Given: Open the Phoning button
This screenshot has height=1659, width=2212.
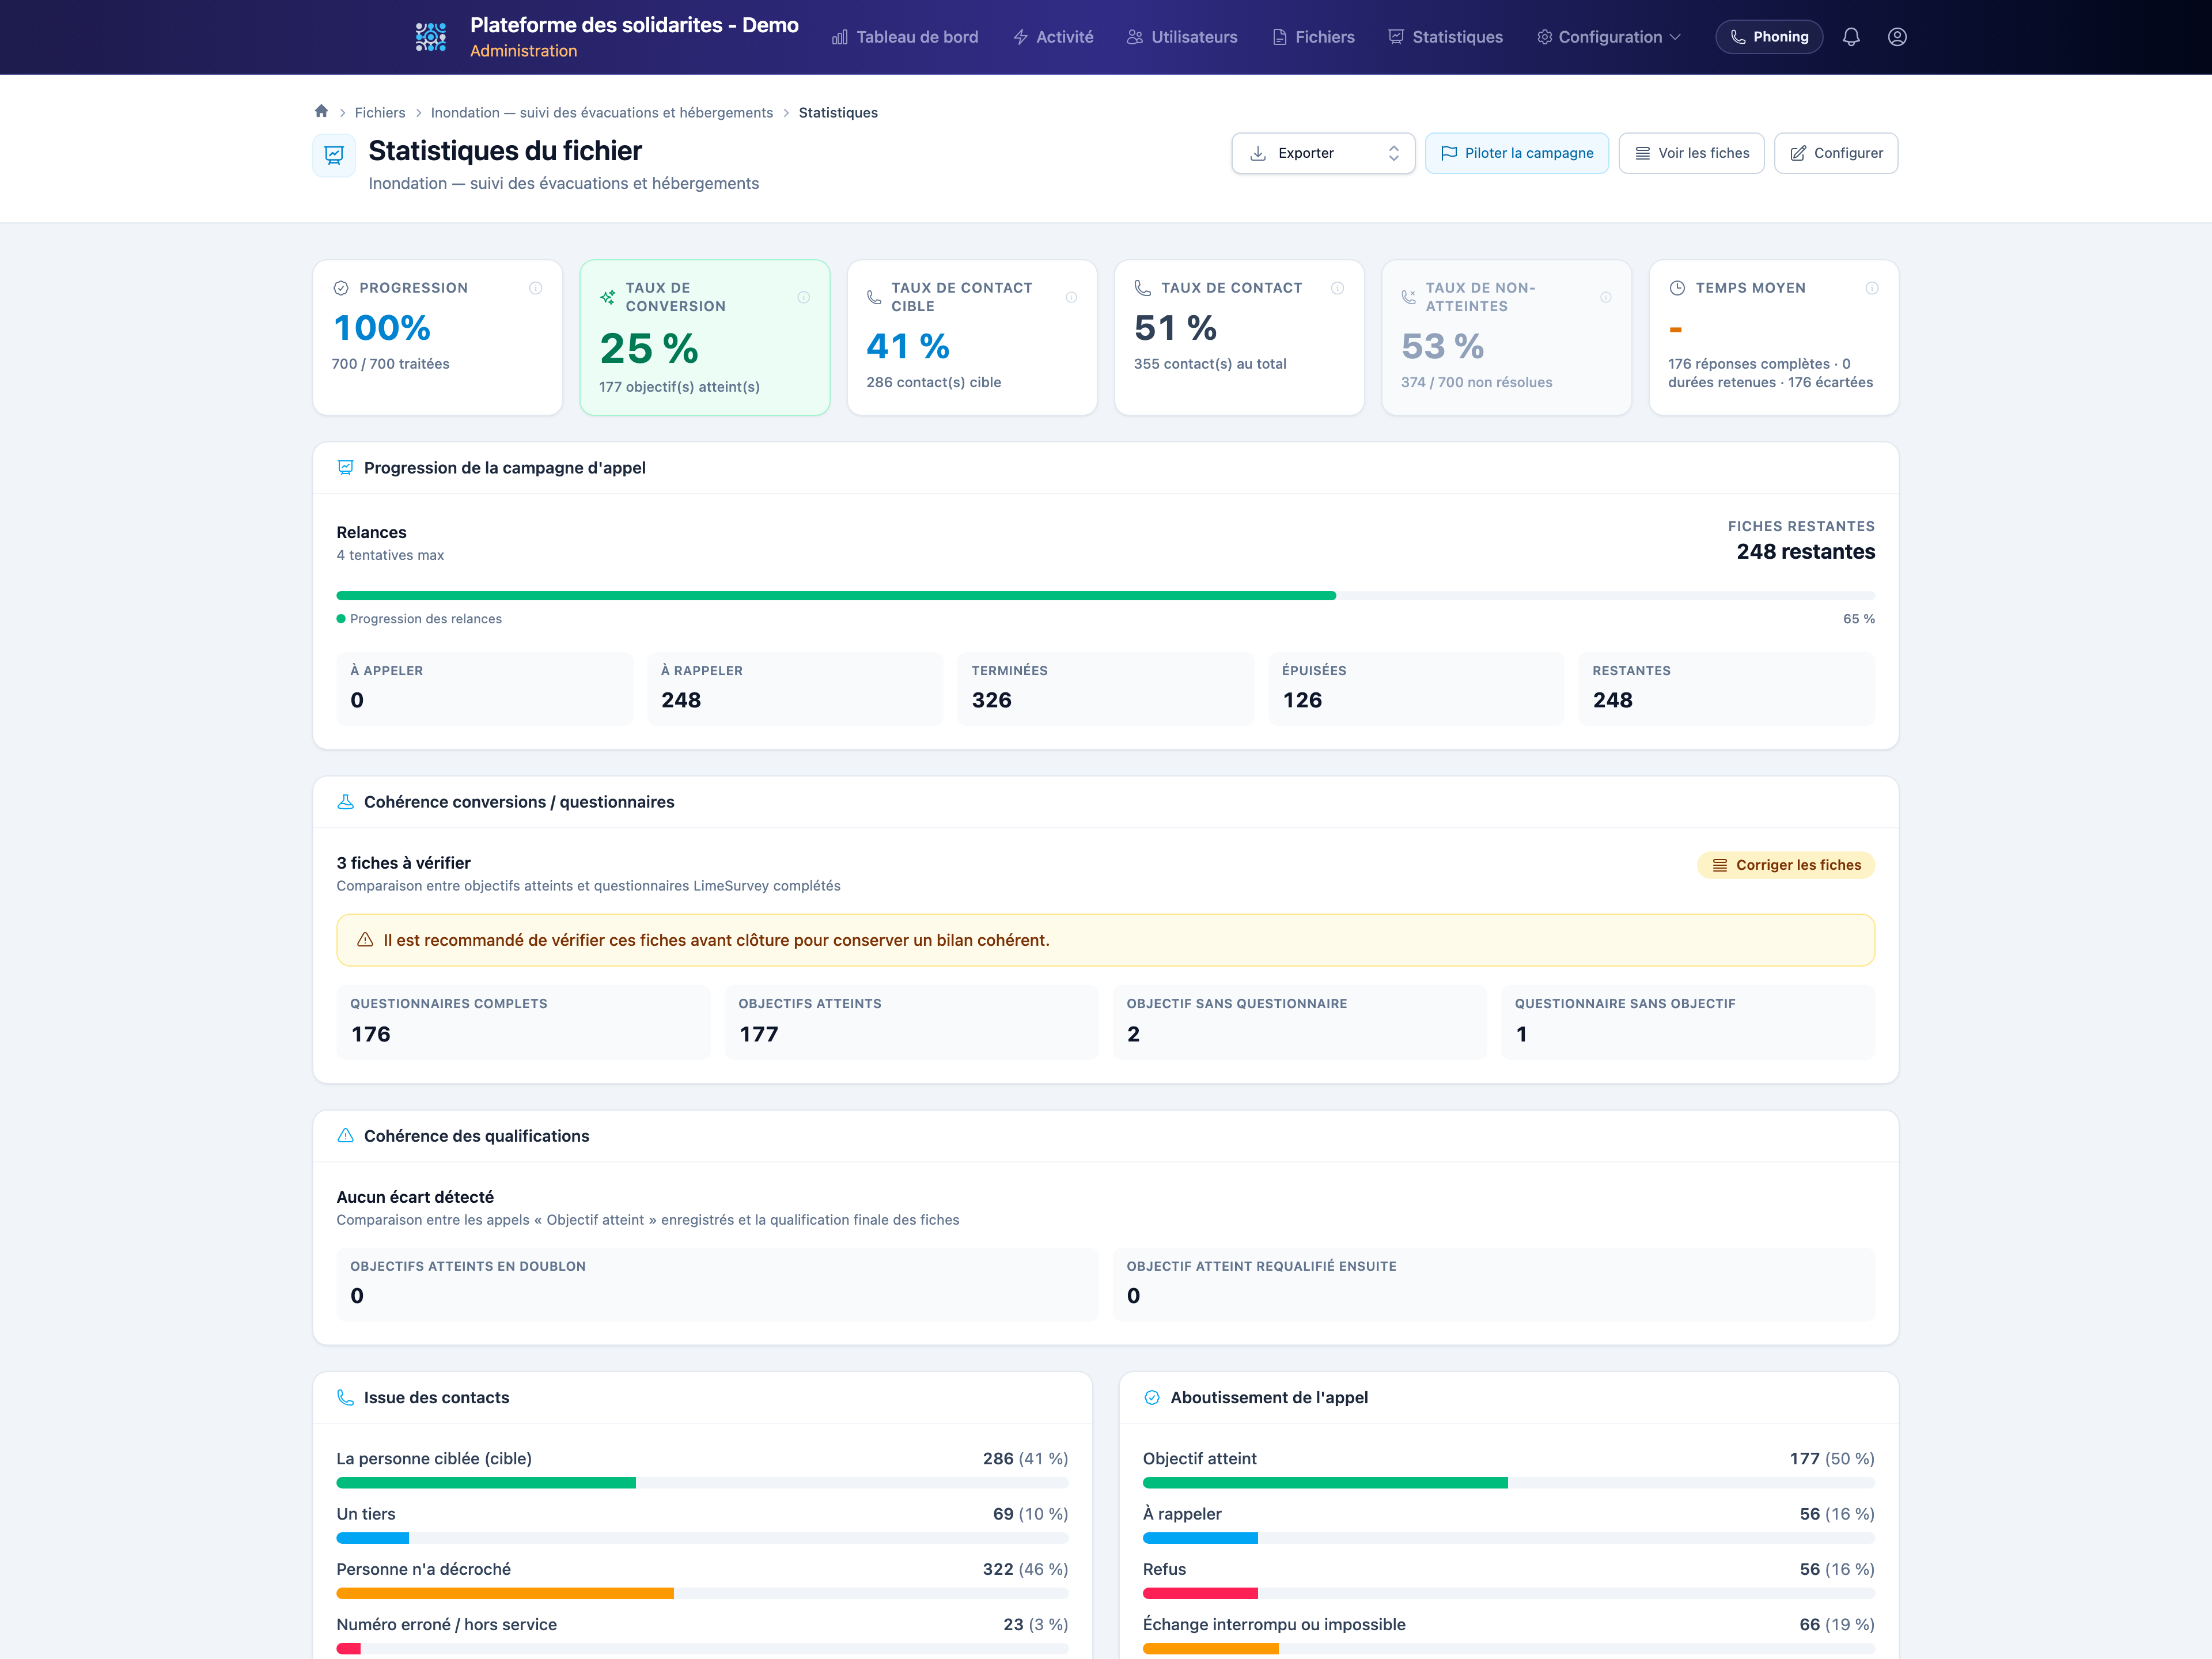Looking at the screenshot, I should pyautogui.click(x=1769, y=37).
